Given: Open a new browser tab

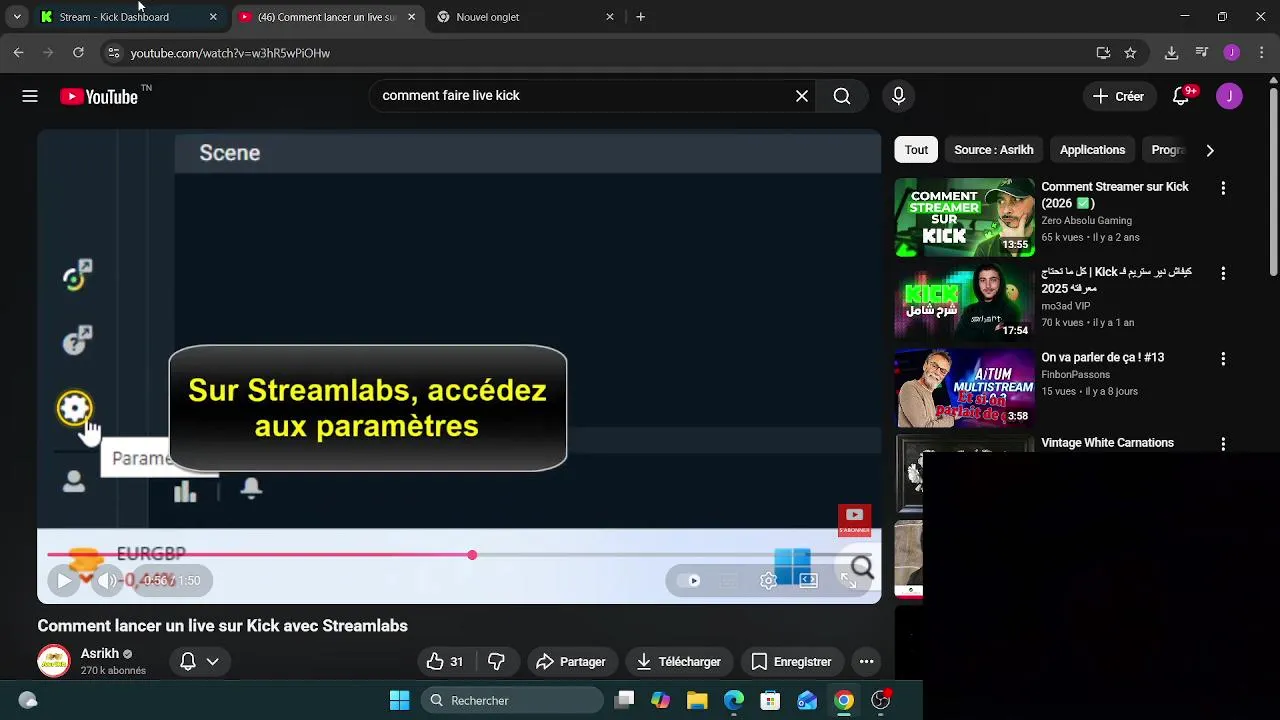Looking at the screenshot, I should click(641, 17).
